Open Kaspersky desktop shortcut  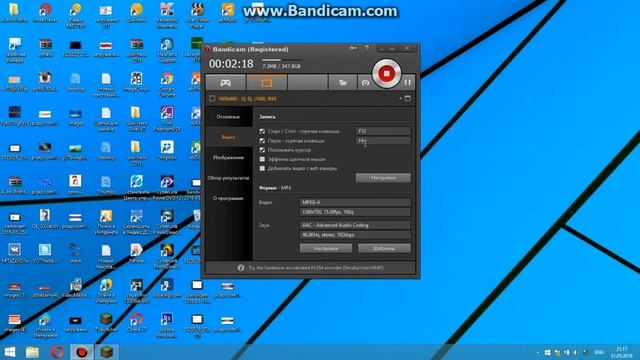pyautogui.click(x=167, y=15)
